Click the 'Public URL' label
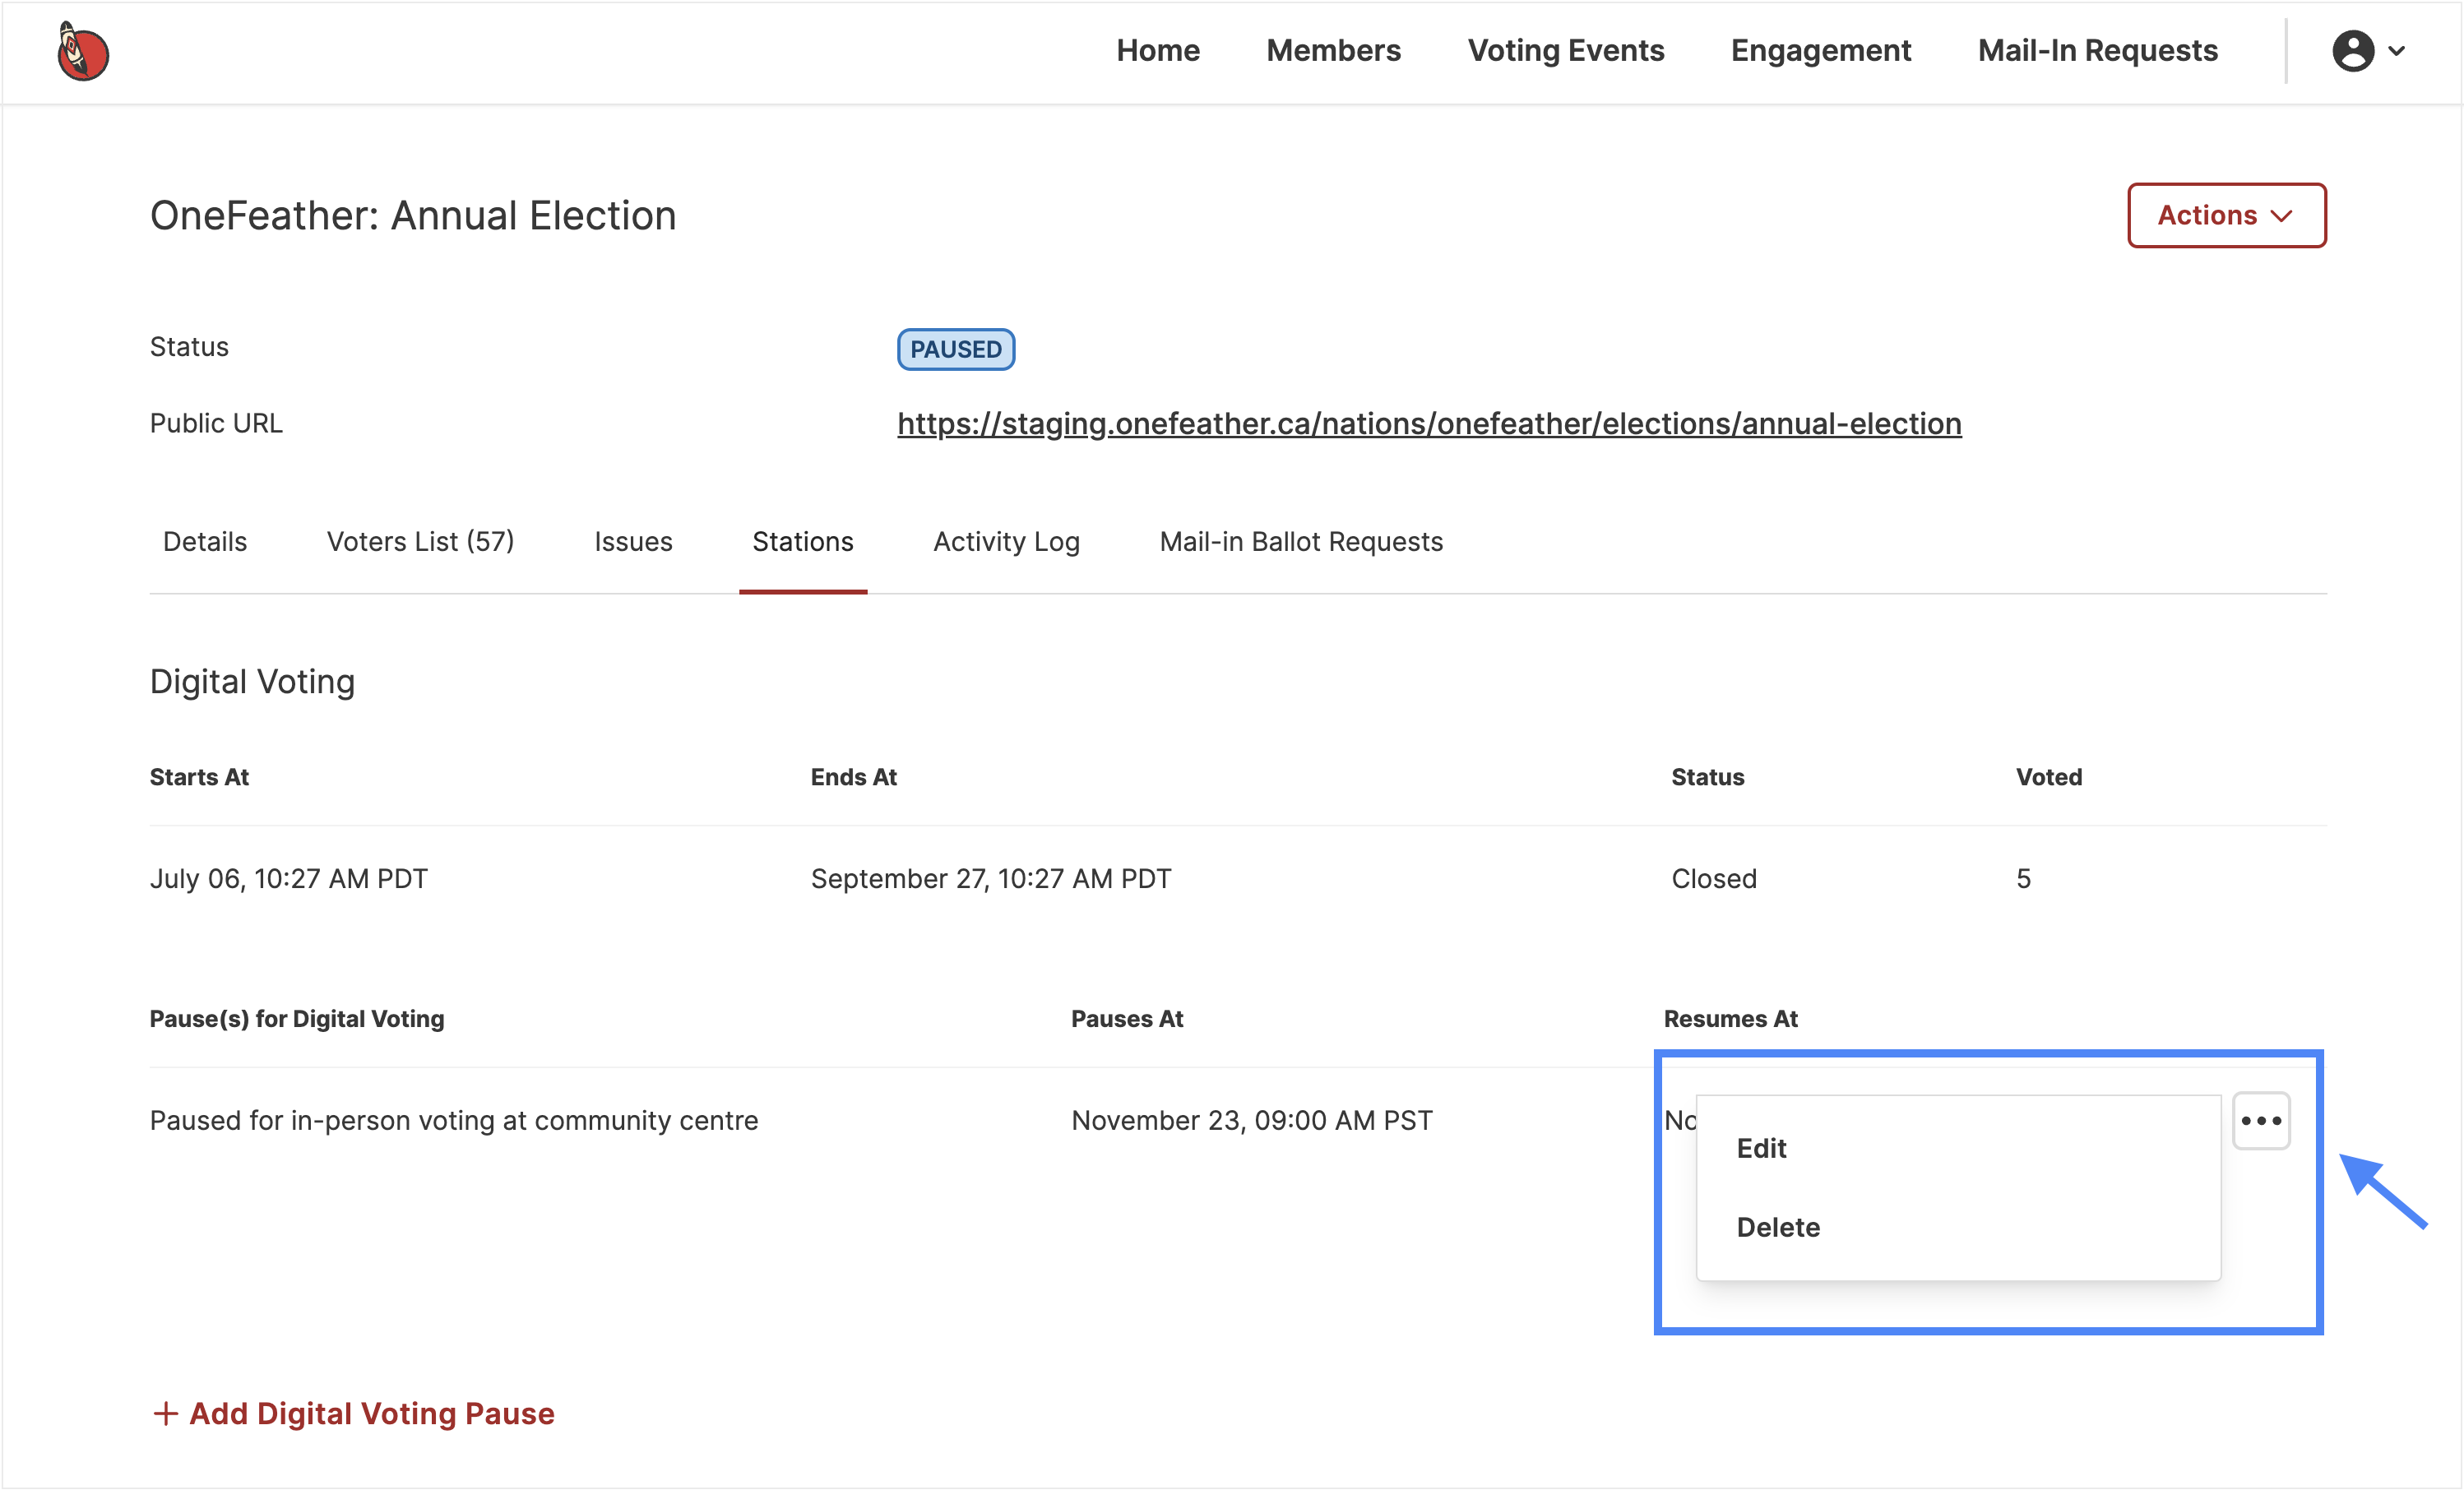Viewport: 2464px width, 1490px height. pos(216,424)
